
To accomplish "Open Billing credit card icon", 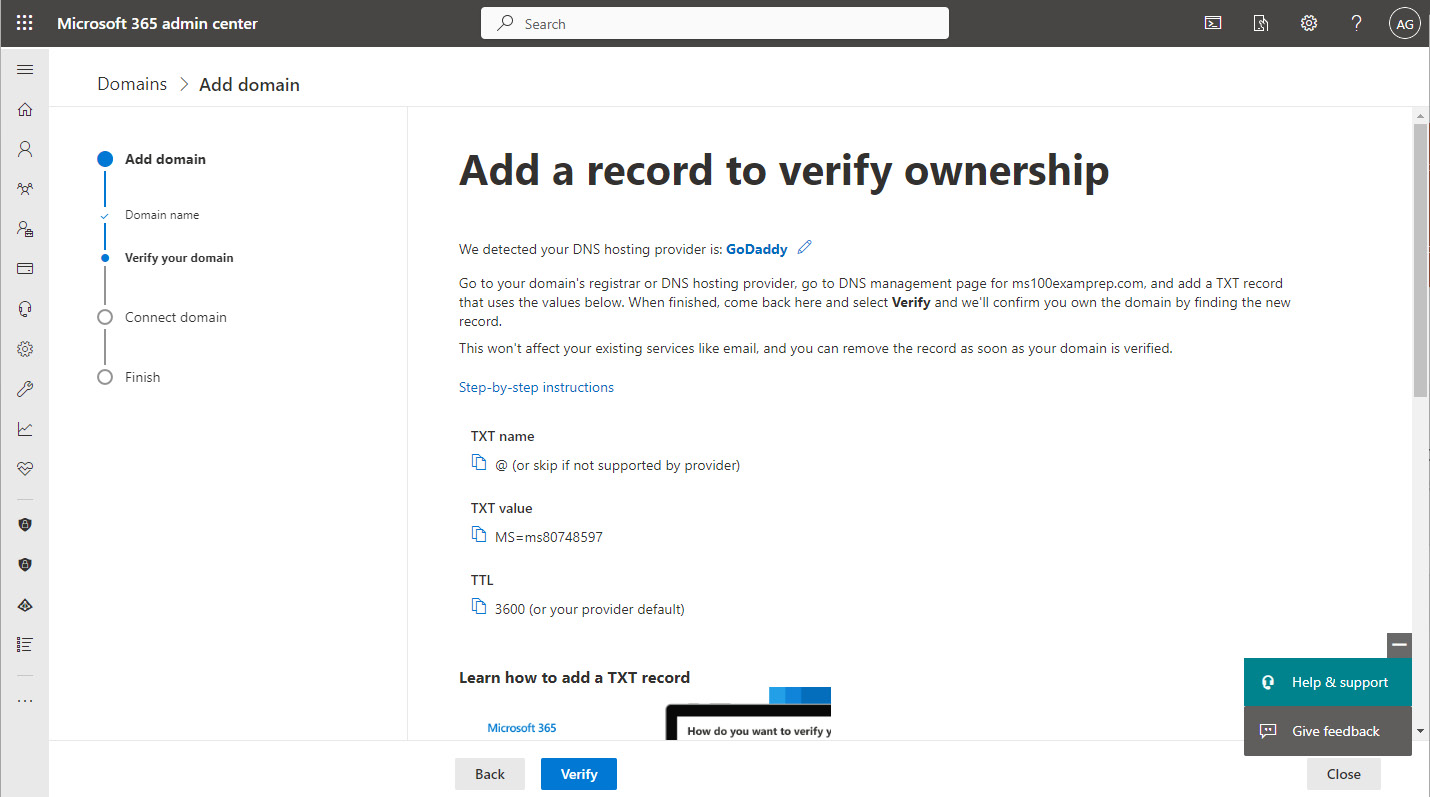I will 25,269.
